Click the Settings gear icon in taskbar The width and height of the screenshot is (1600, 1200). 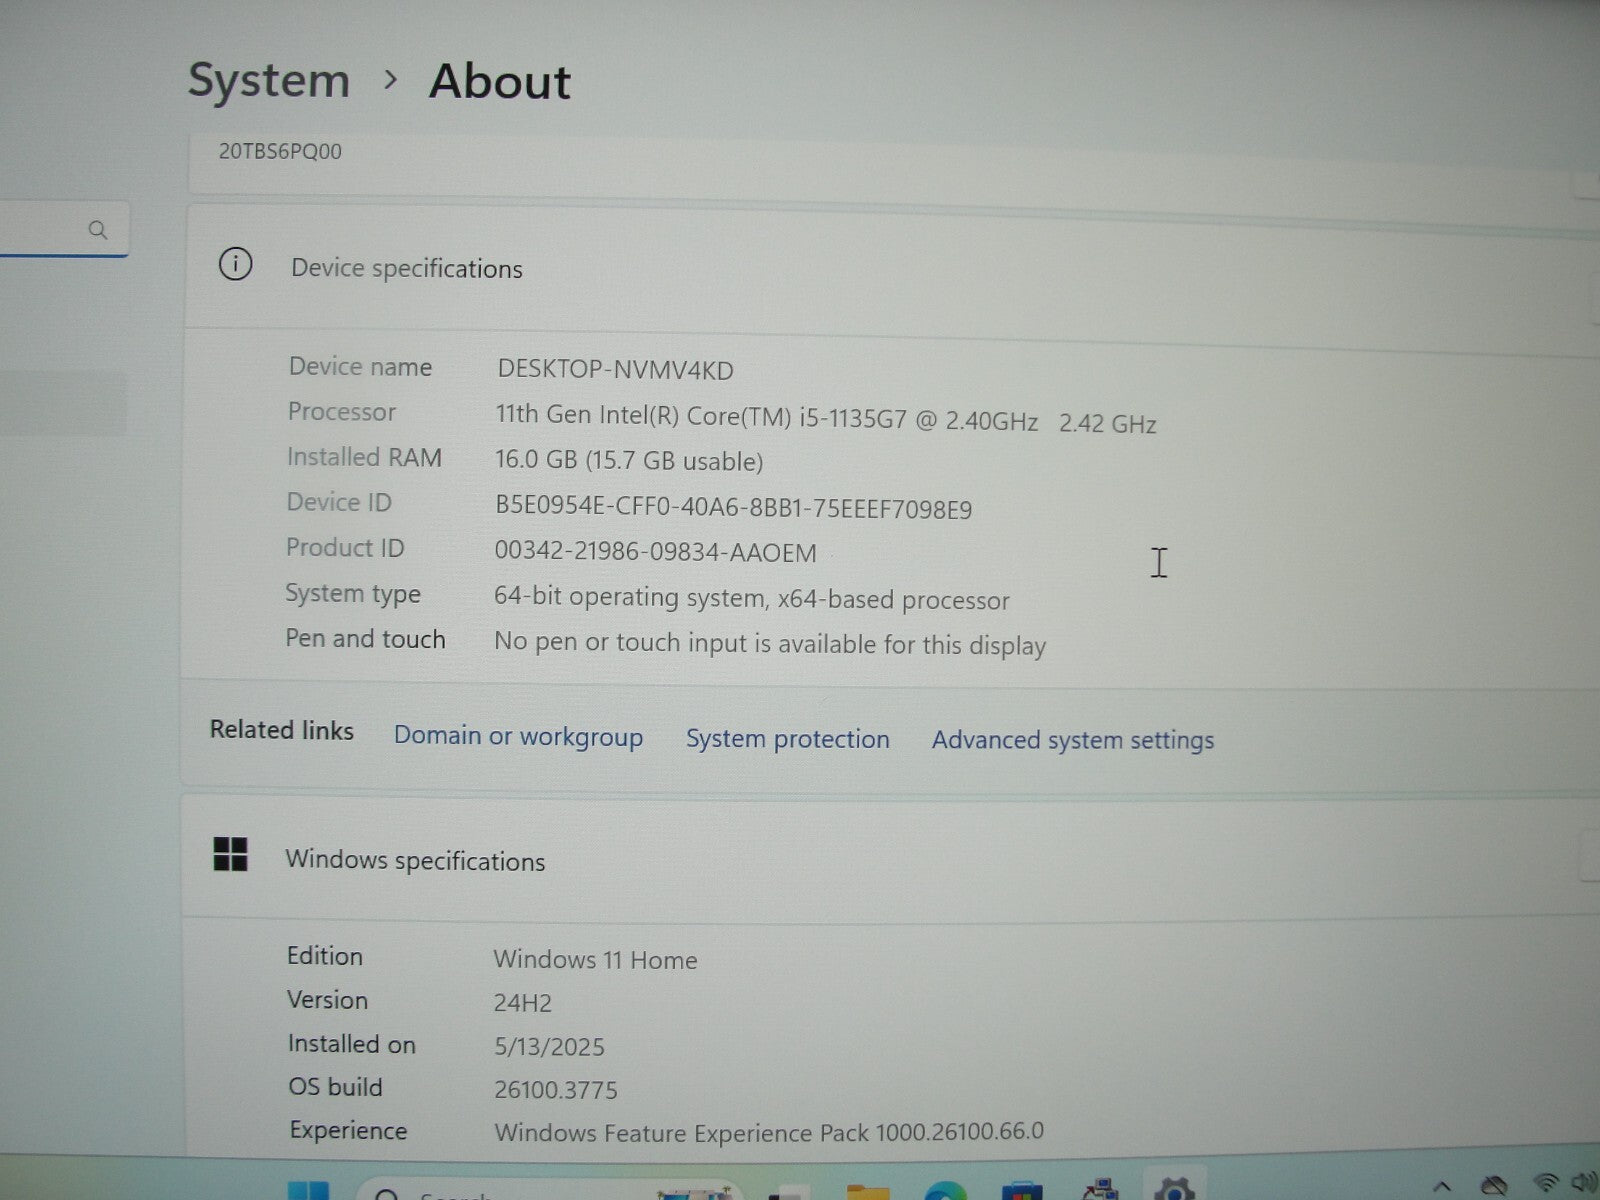[1174, 1190]
